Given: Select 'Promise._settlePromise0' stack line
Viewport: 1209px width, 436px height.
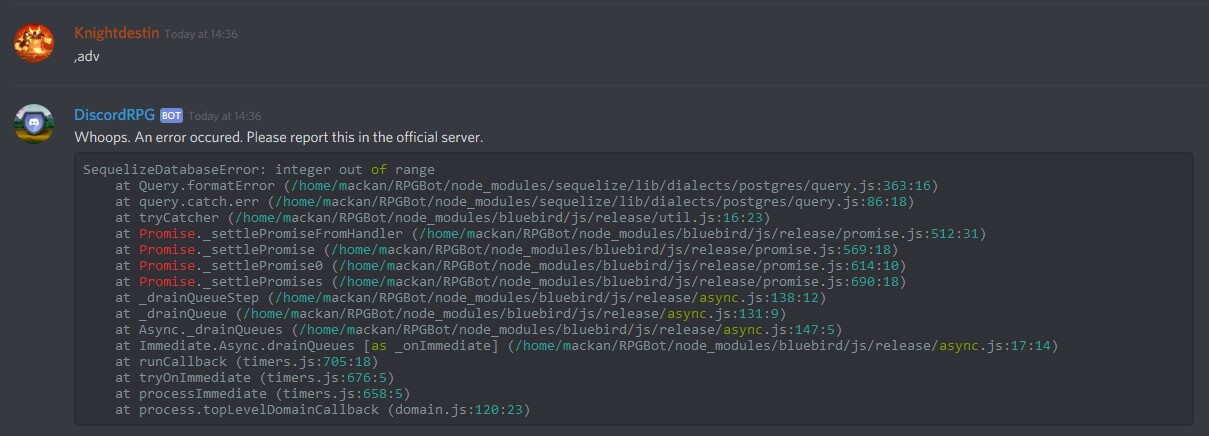Looking at the screenshot, I should (510, 266).
